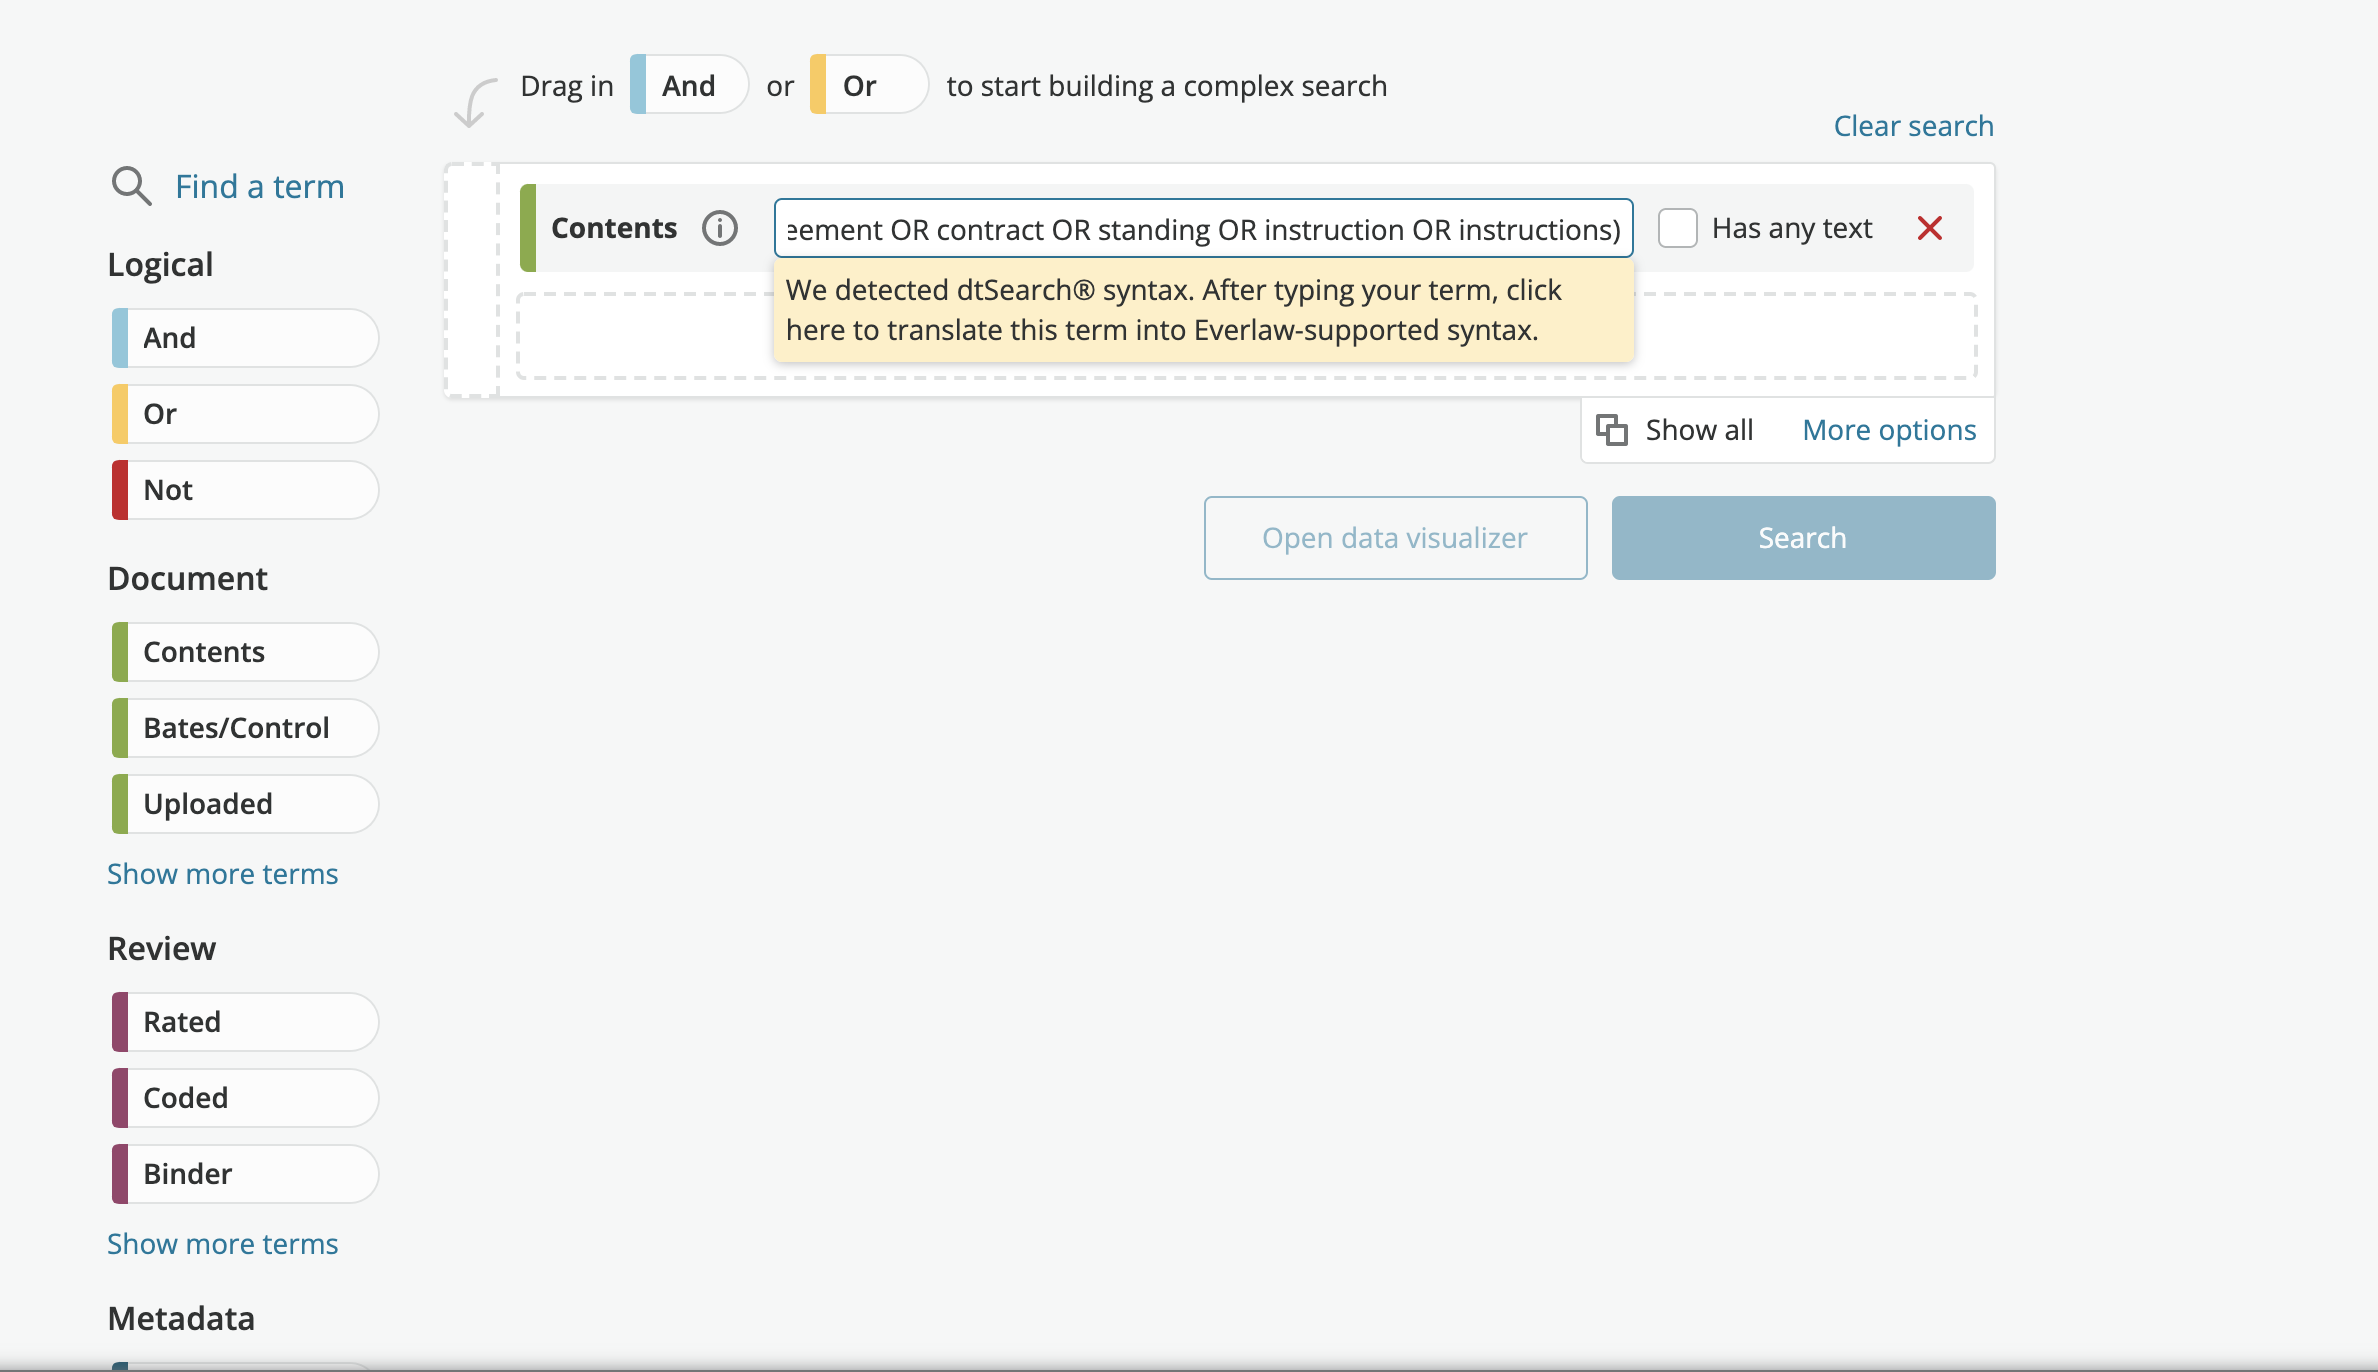This screenshot has width=2378, height=1372.
Task: Select the And logical operator chip
Action: coord(243,337)
